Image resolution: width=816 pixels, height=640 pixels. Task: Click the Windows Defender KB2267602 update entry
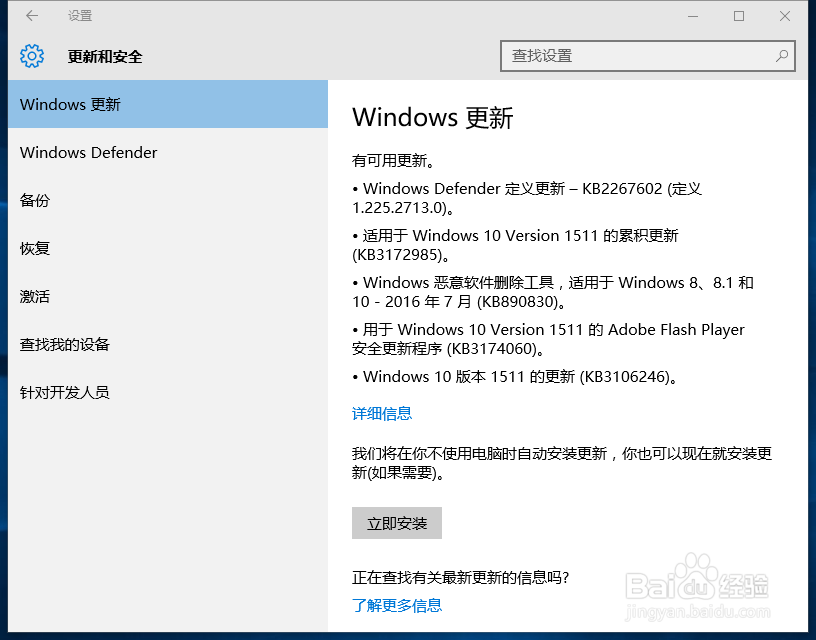pyautogui.click(x=527, y=198)
